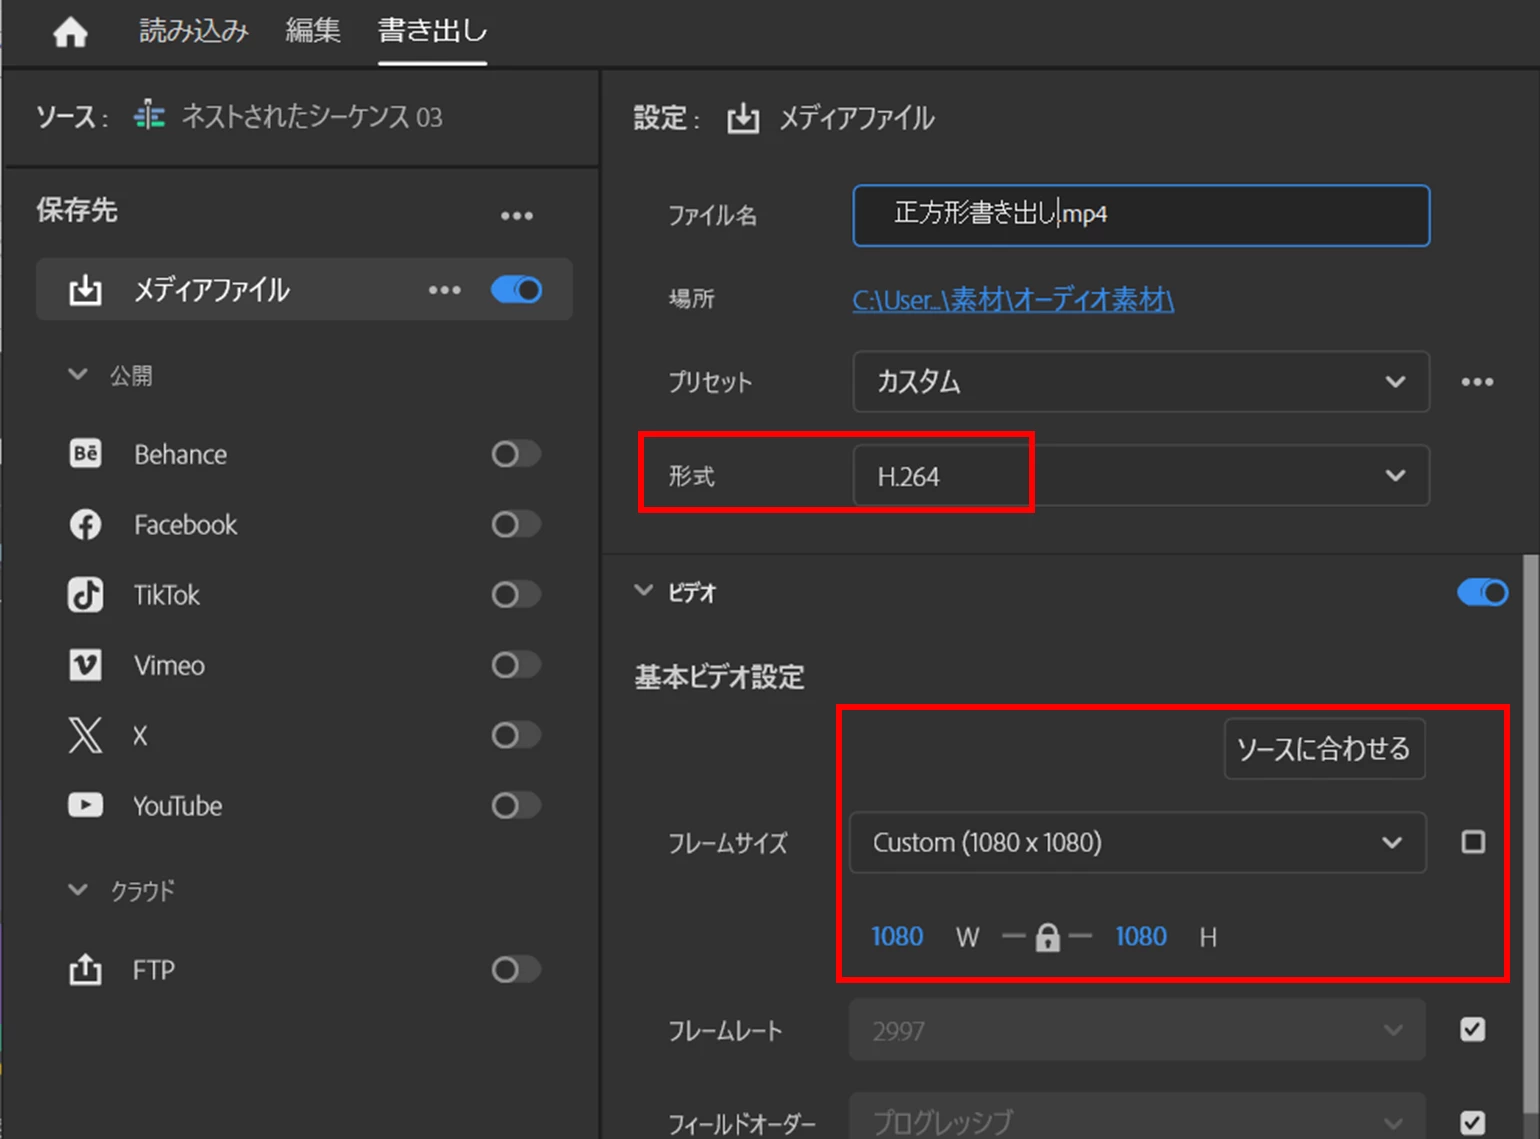This screenshot has height=1139, width=1540.
Task: Uncheck the フレームレート match-source checkbox
Action: tap(1473, 1029)
